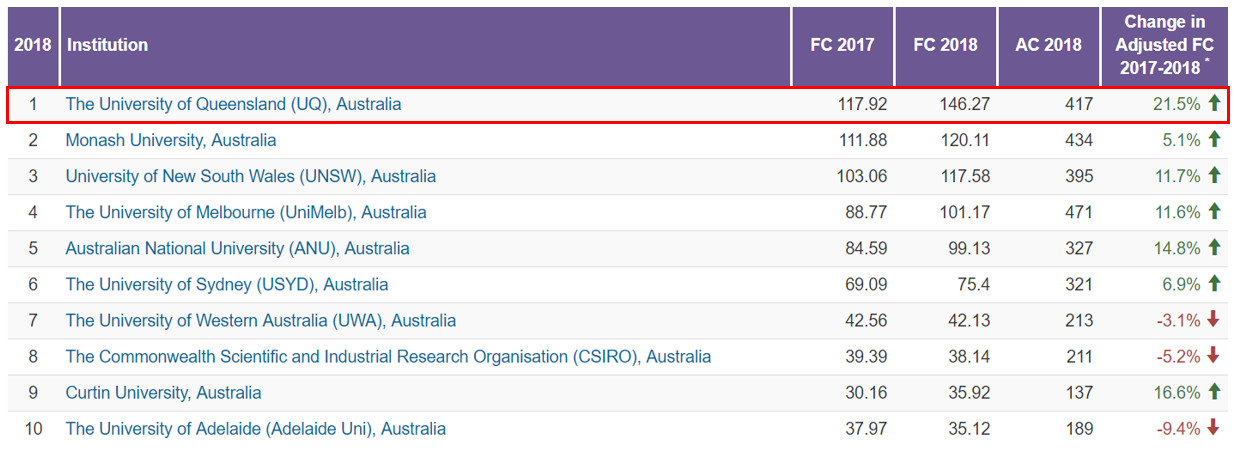Sort by the Institution column header
1235x458 pixels.
pos(107,45)
